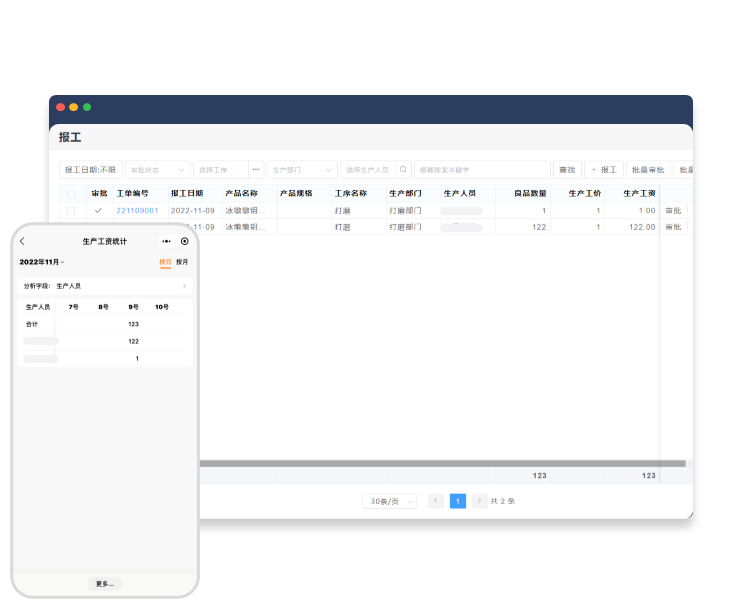756x614 pixels.
Task: Click the 8号 column header on phone
Action: (x=103, y=307)
